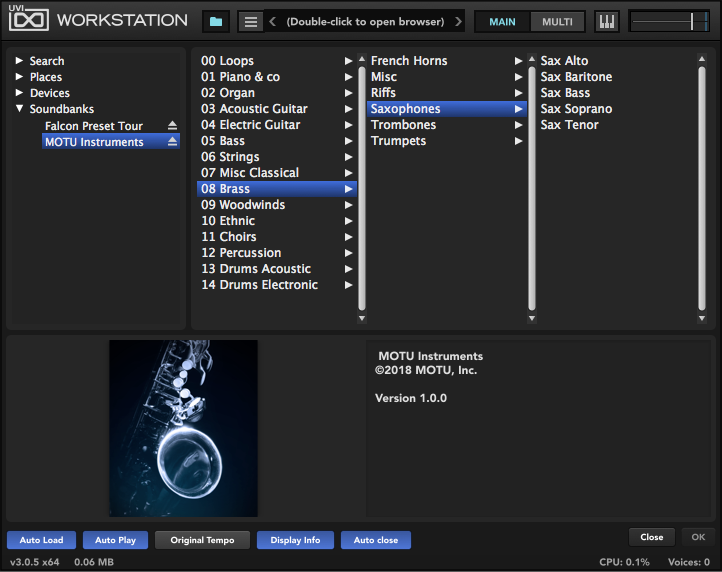Toggle Auto Play option
This screenshot has height=572, width=722.
pos(116,540)
